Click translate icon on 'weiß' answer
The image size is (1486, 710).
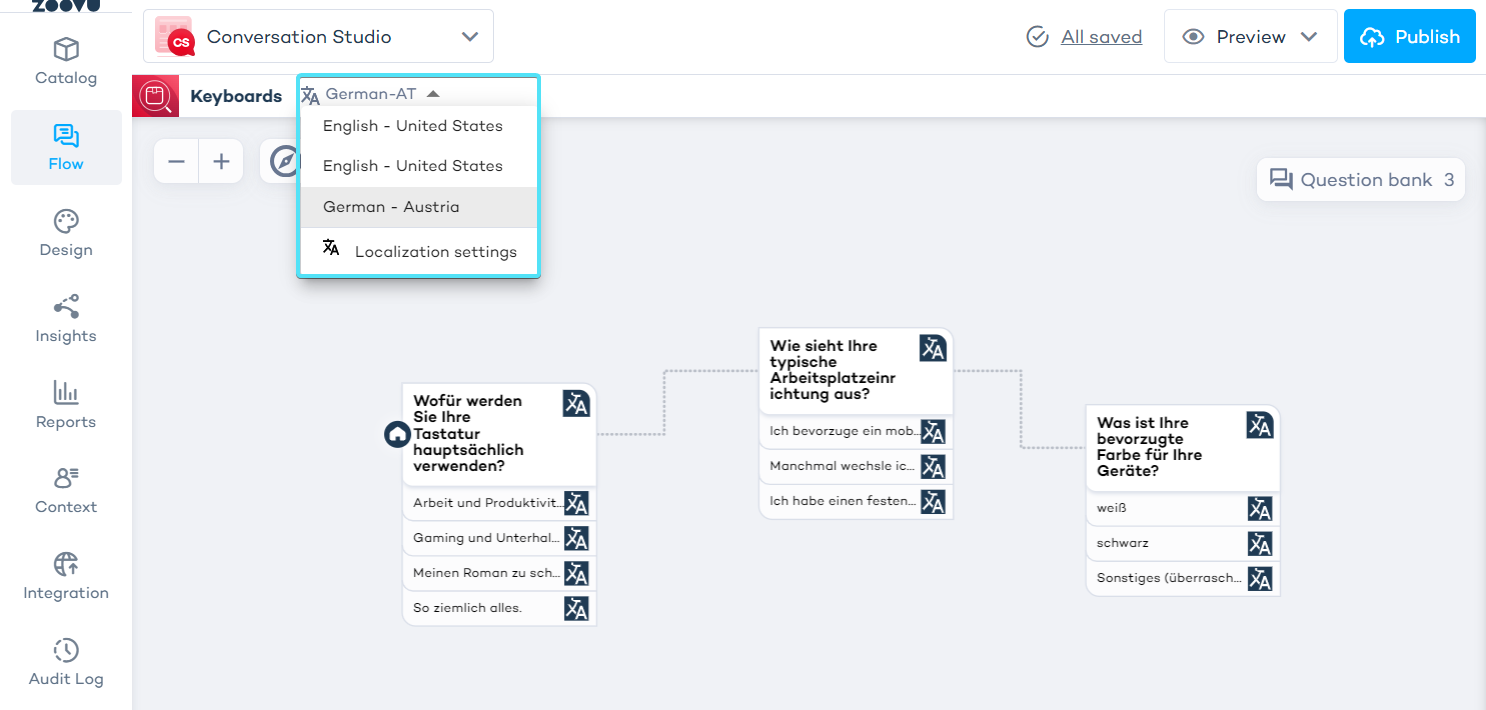coord(1260,509)
